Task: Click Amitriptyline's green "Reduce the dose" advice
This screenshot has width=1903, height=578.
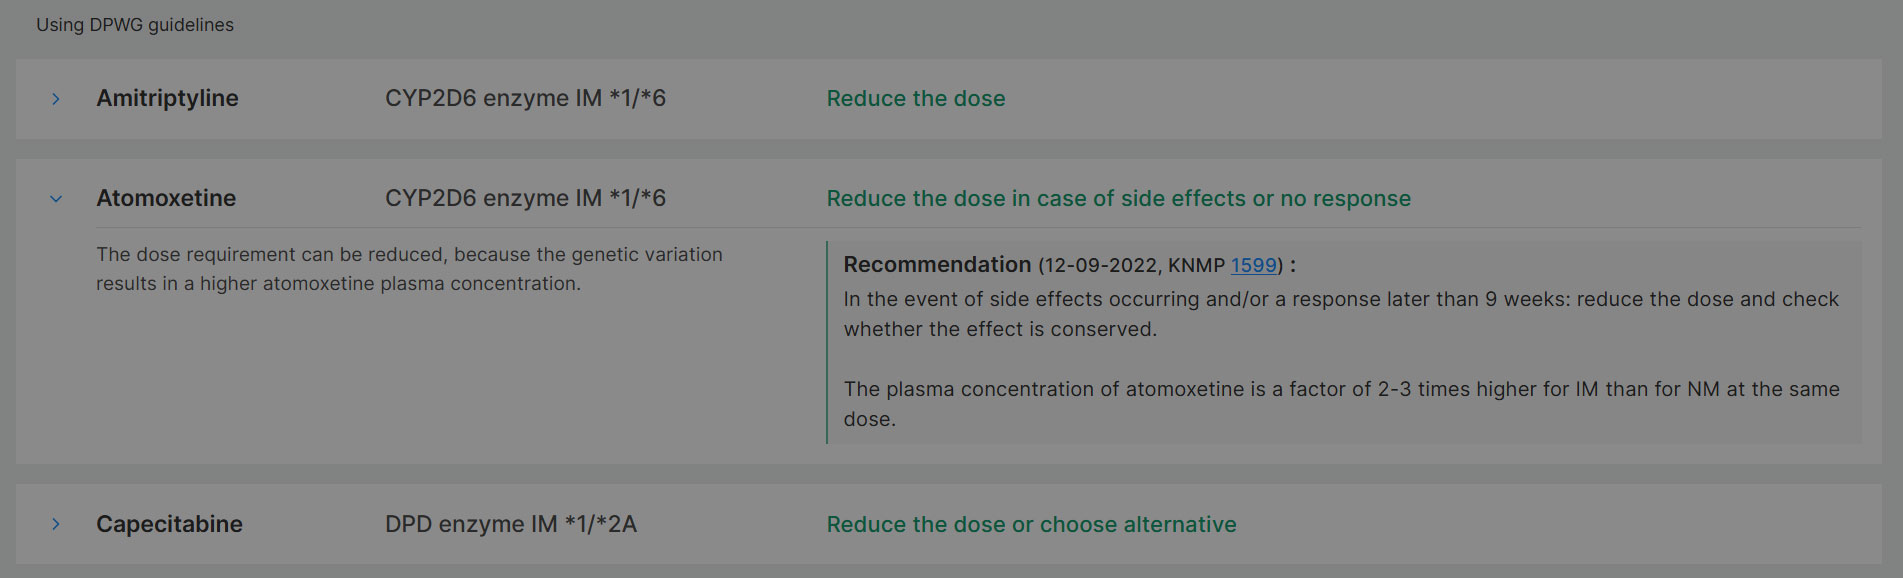Action: [x=915, y=99]
